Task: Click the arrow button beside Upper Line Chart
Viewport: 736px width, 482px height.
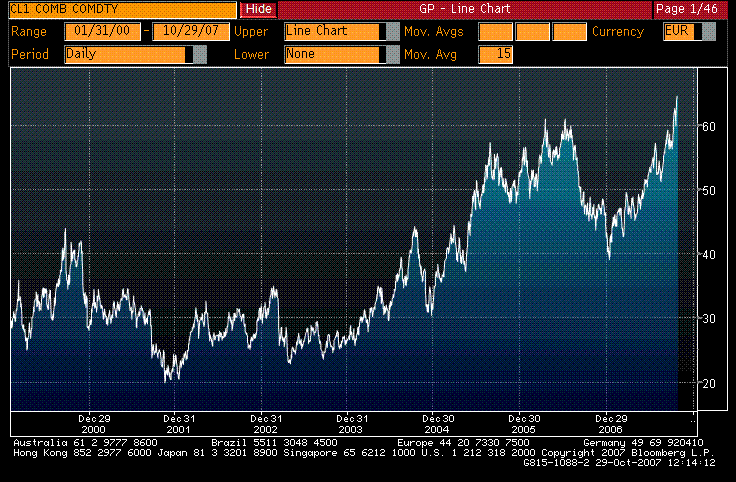Action: click(x=393, y=31)
